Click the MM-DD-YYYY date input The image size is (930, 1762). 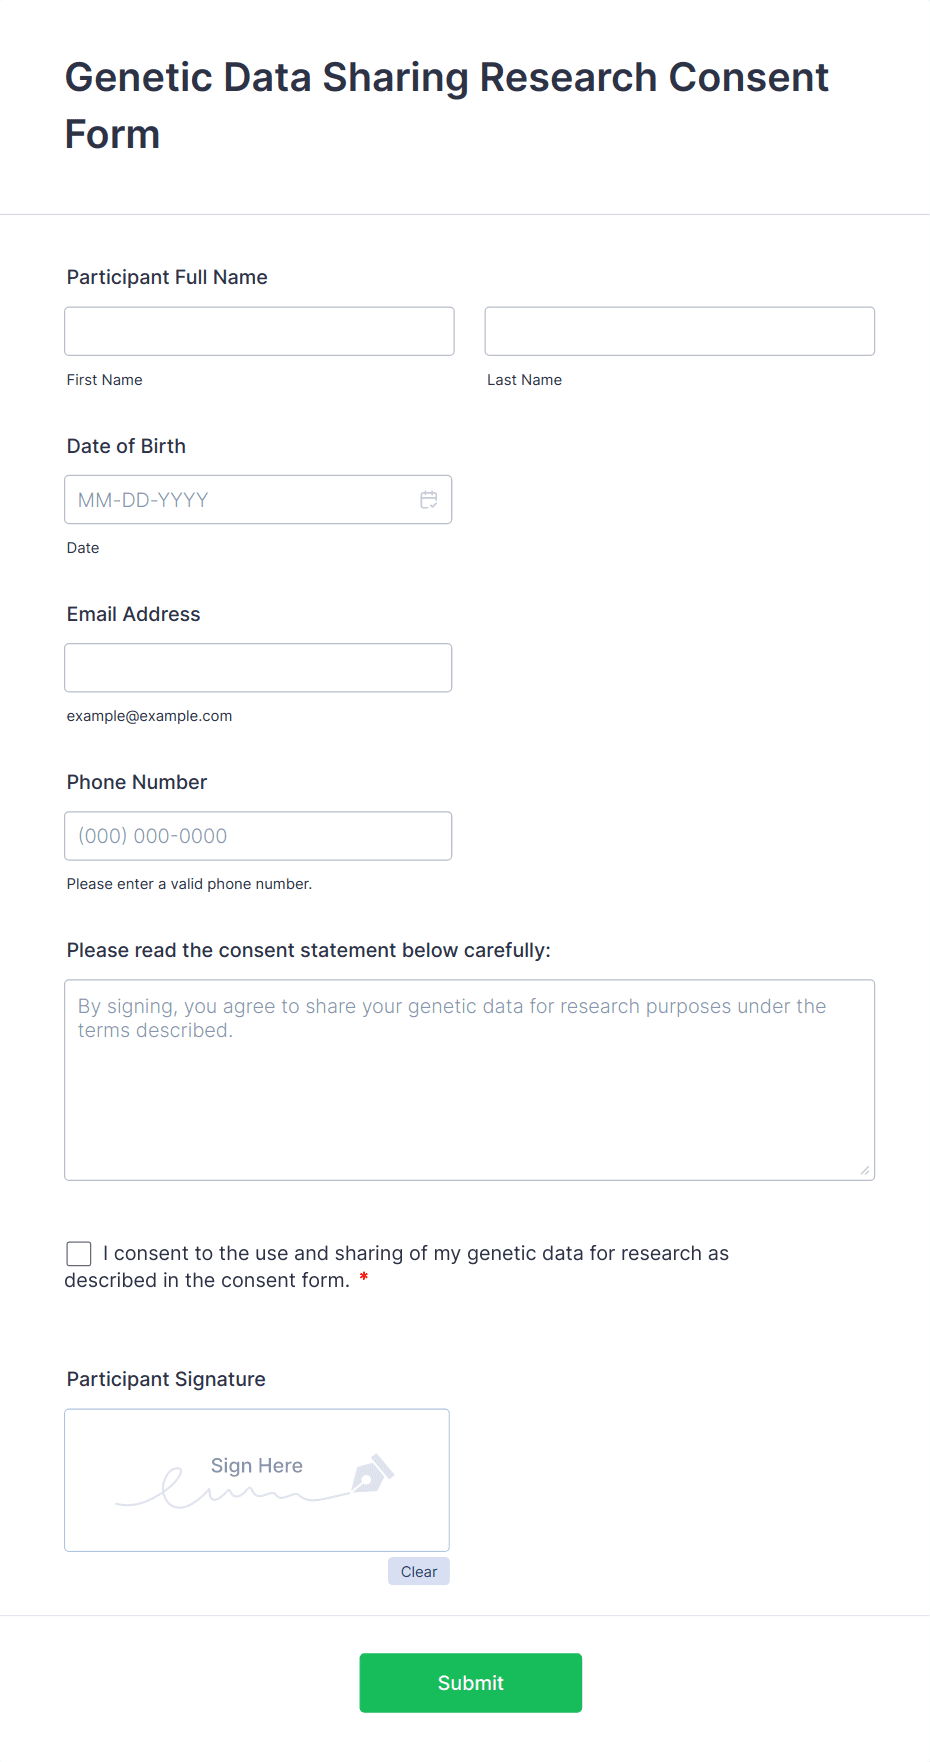[240, 500]
